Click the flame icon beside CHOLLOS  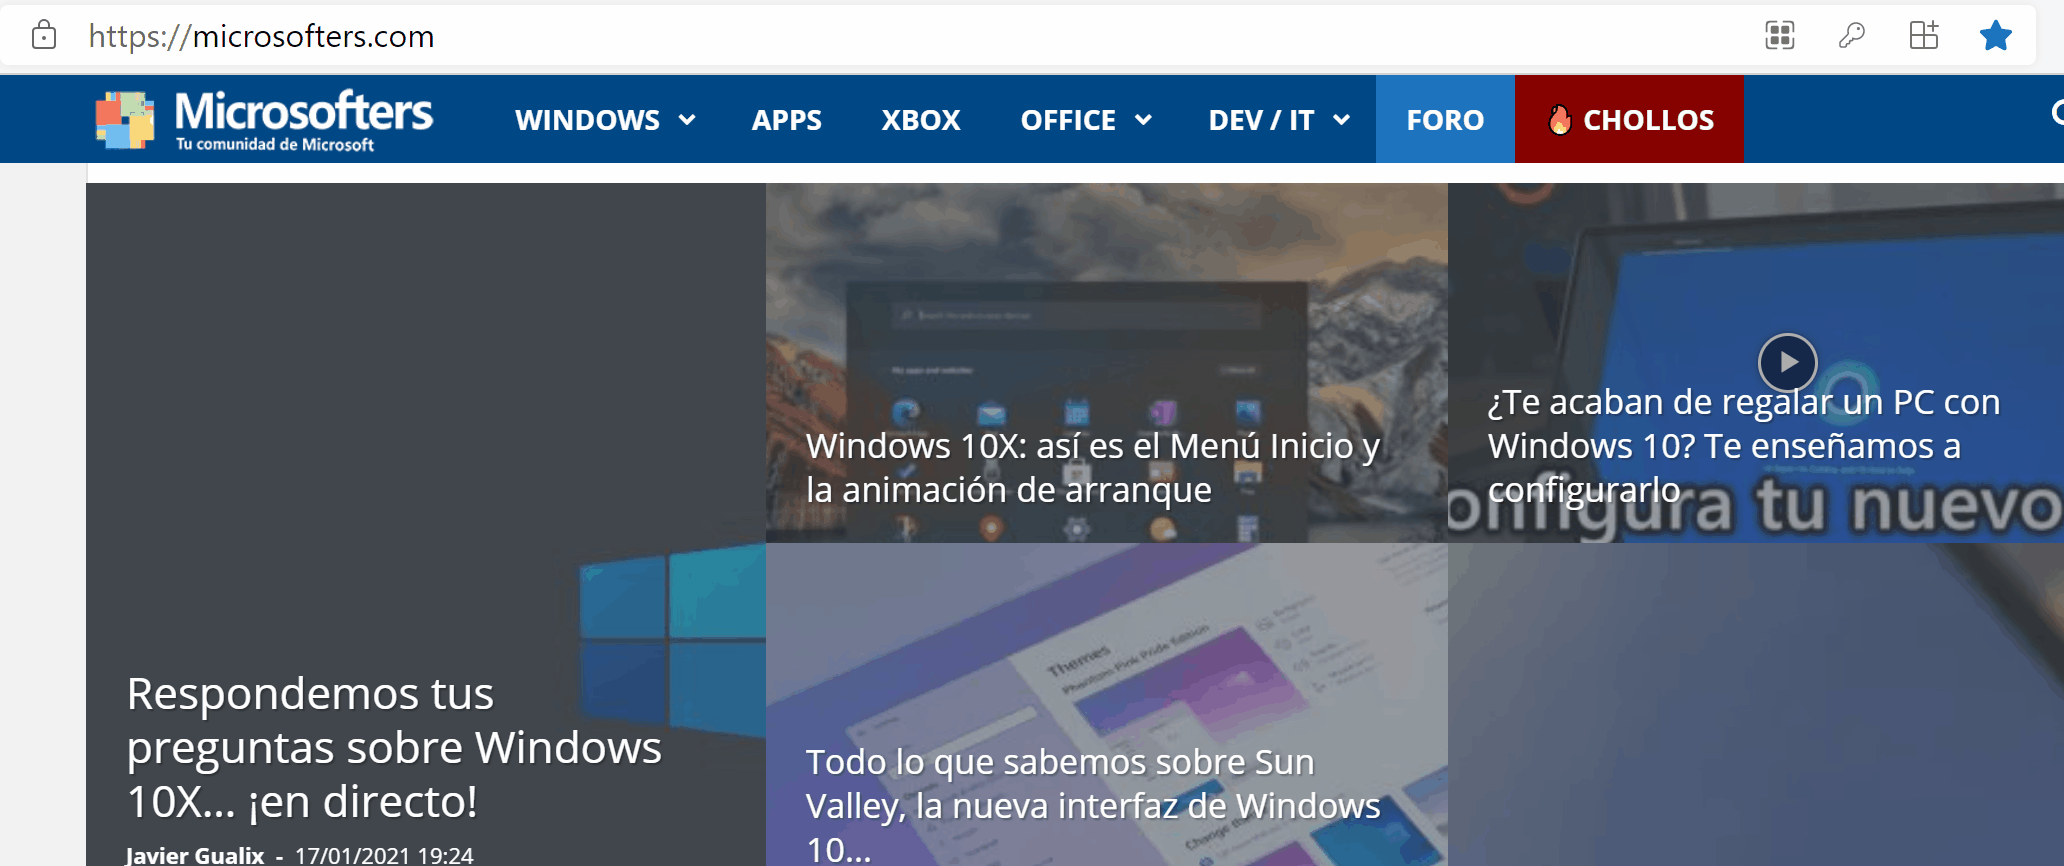tap(1559, 120)
